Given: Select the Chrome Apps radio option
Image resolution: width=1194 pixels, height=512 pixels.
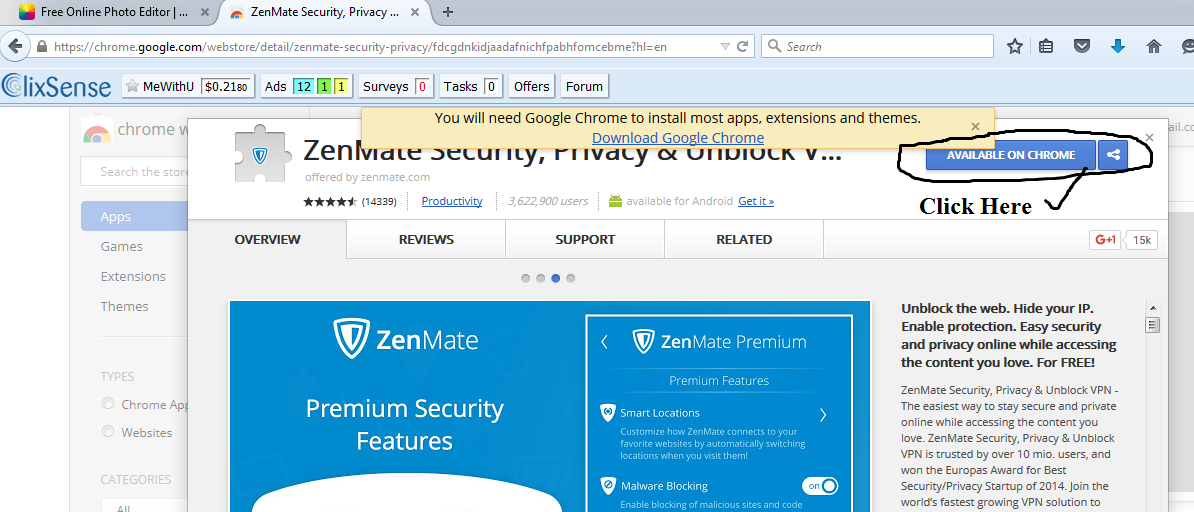Looking at the screenshot, I should pos(108,404).
